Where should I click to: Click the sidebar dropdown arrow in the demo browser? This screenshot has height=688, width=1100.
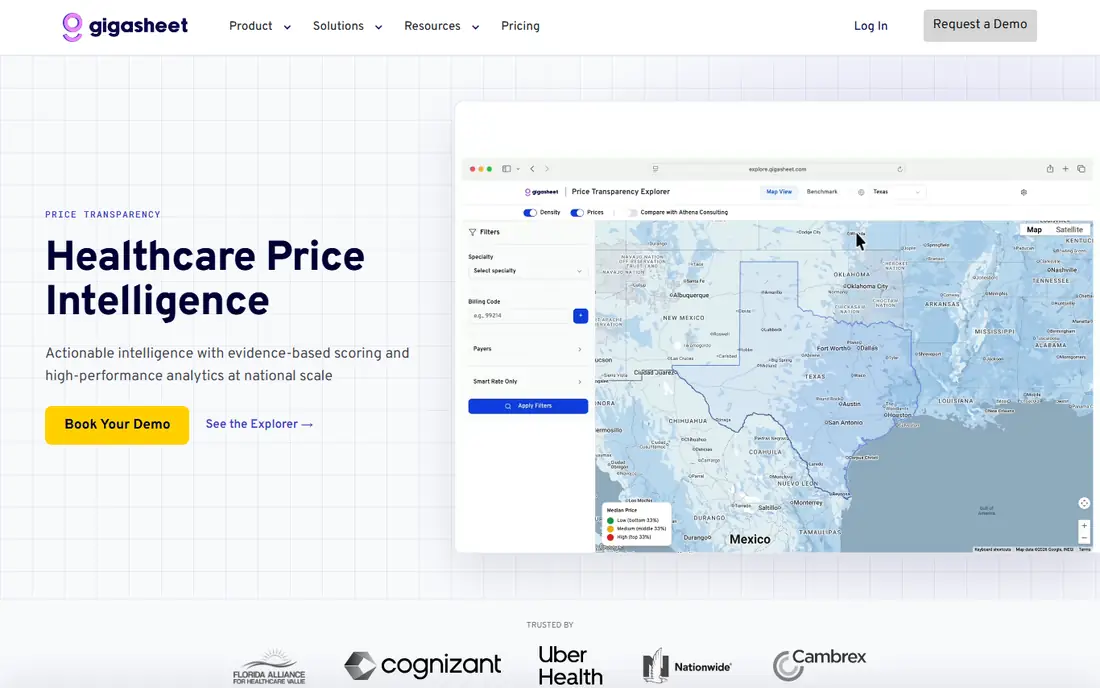[518, 169]
